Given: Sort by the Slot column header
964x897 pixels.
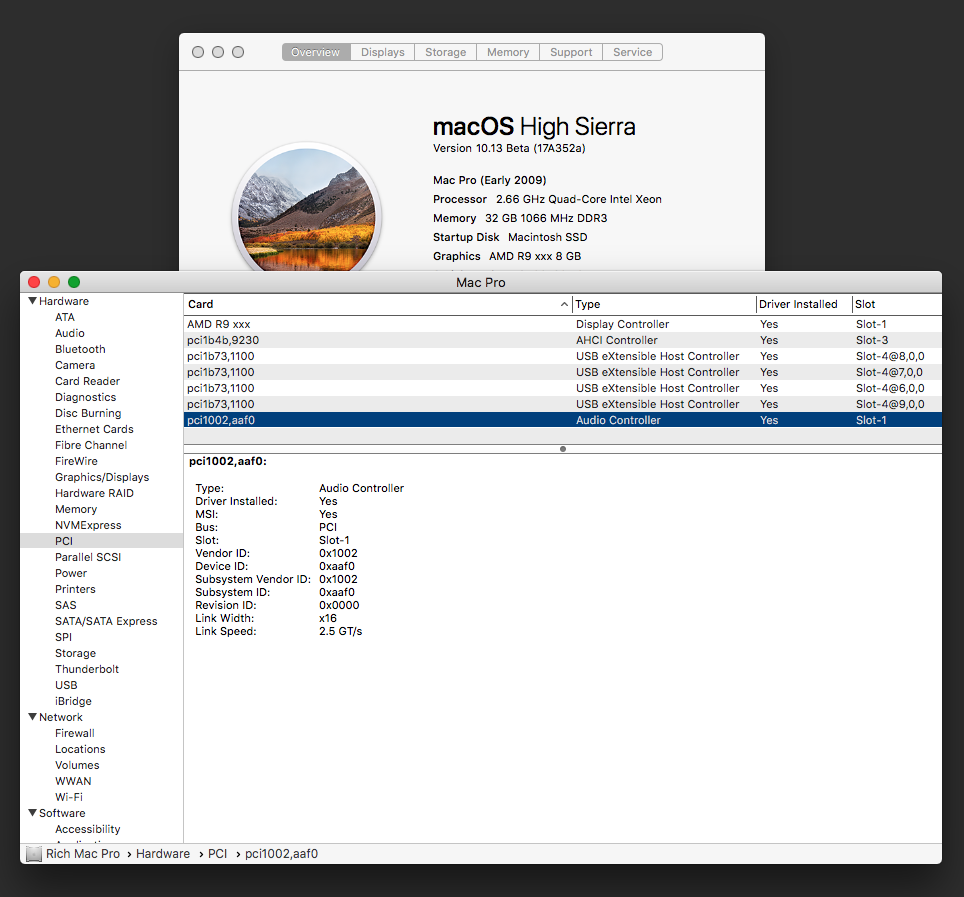Looking at the screenshot, I should (x=897, y=304).
